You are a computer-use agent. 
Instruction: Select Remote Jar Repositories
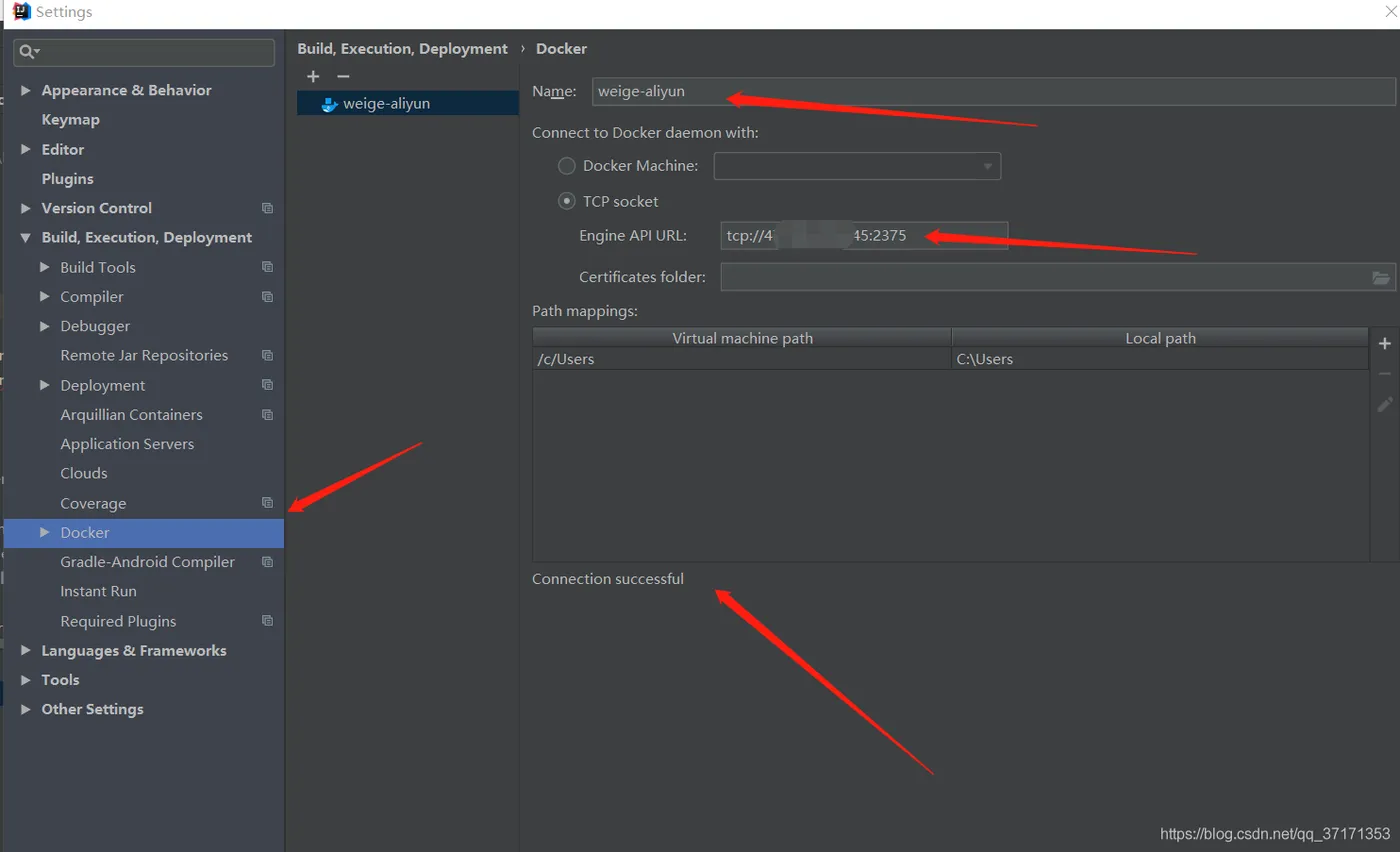(x=144, y=355)
